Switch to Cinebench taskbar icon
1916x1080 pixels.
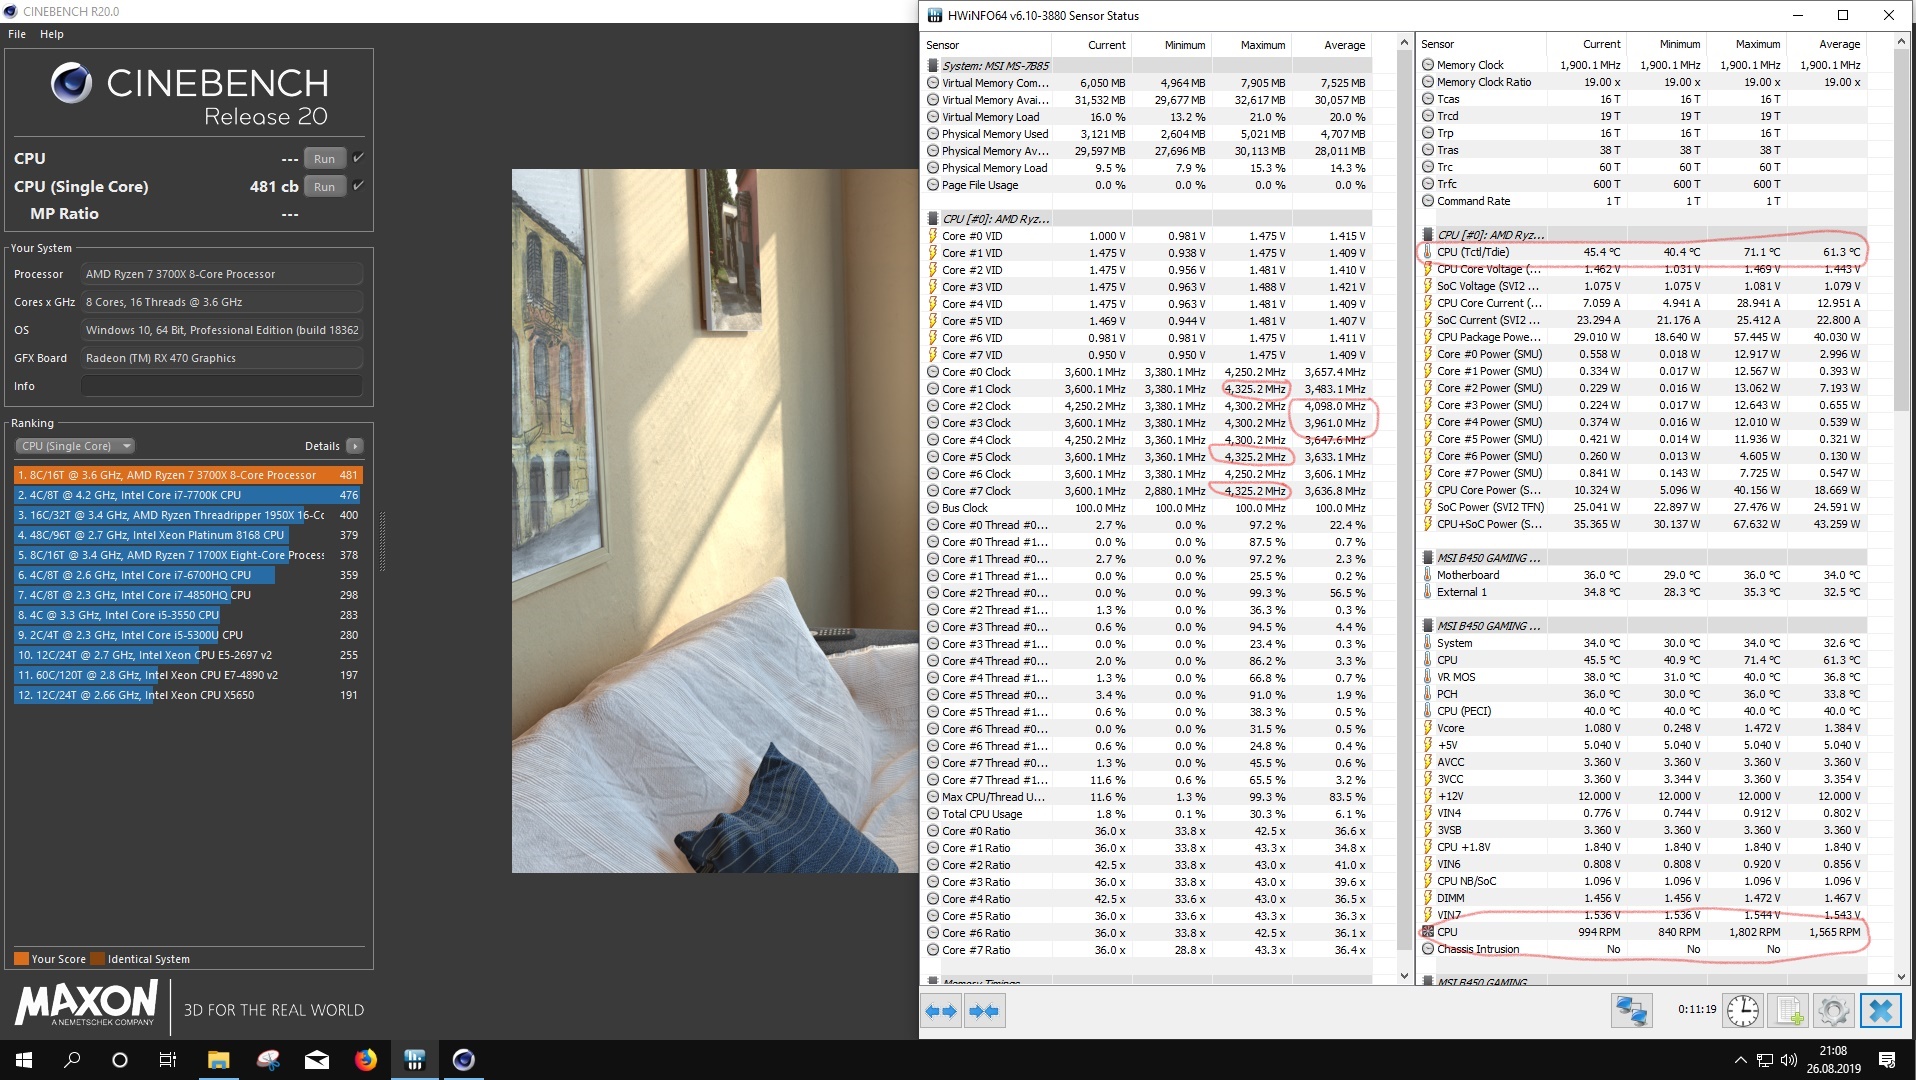464,1060
